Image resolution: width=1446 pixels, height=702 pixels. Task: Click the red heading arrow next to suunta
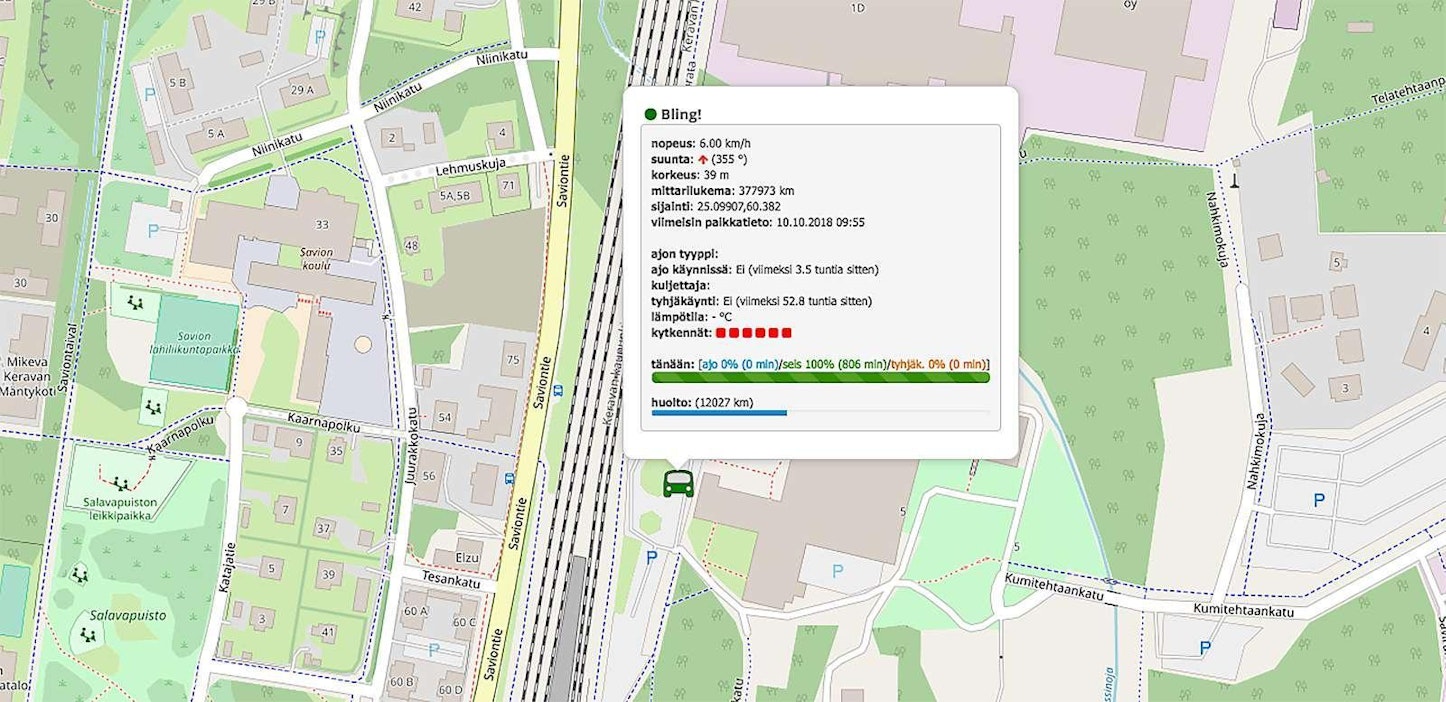pos(702,159)
